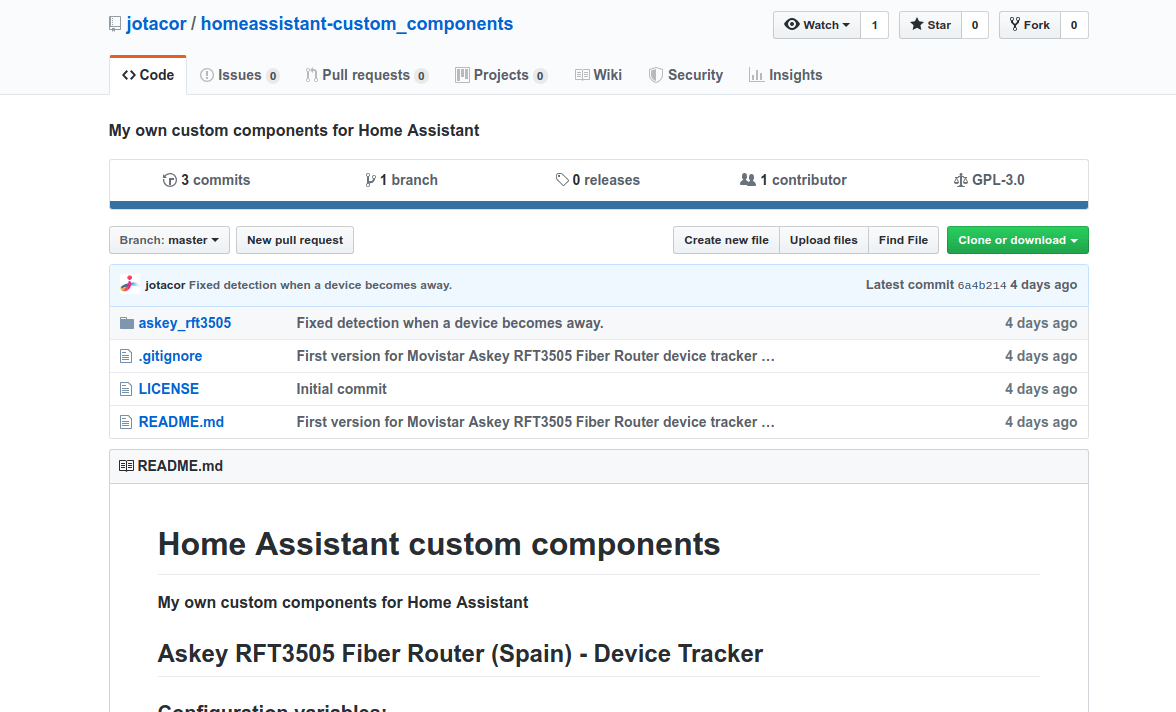Click the Create new file button
Viewport: 1176px width, 712px height.
click(x=726, y=240)
